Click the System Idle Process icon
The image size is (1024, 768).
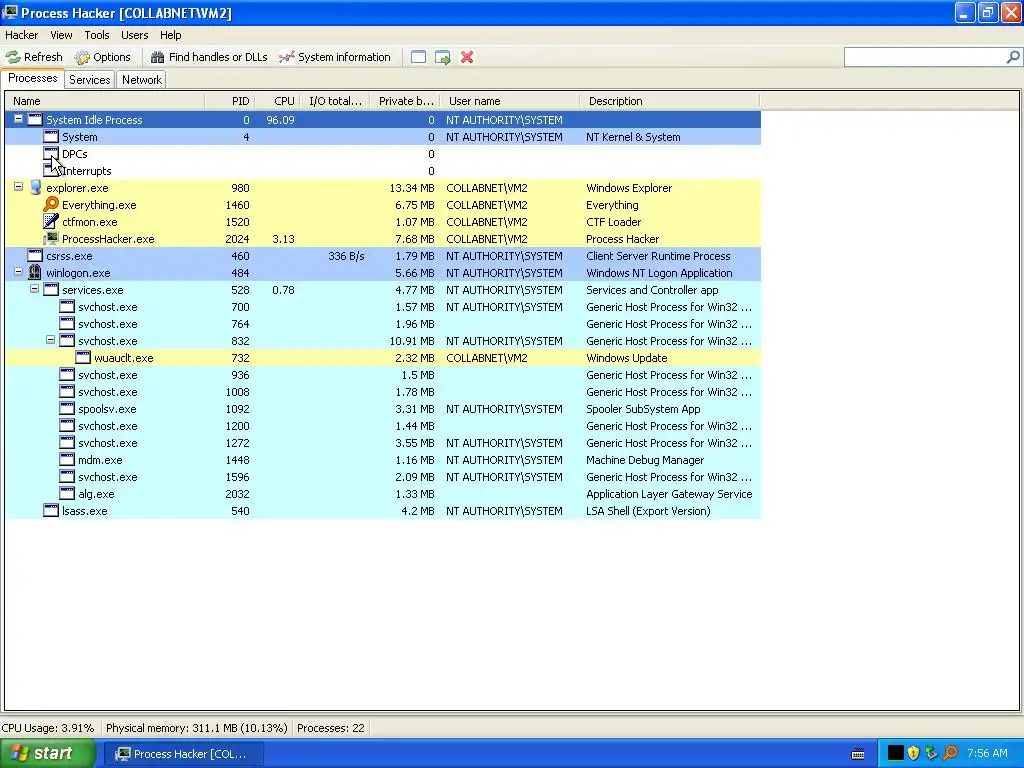[x=35, y=120]
